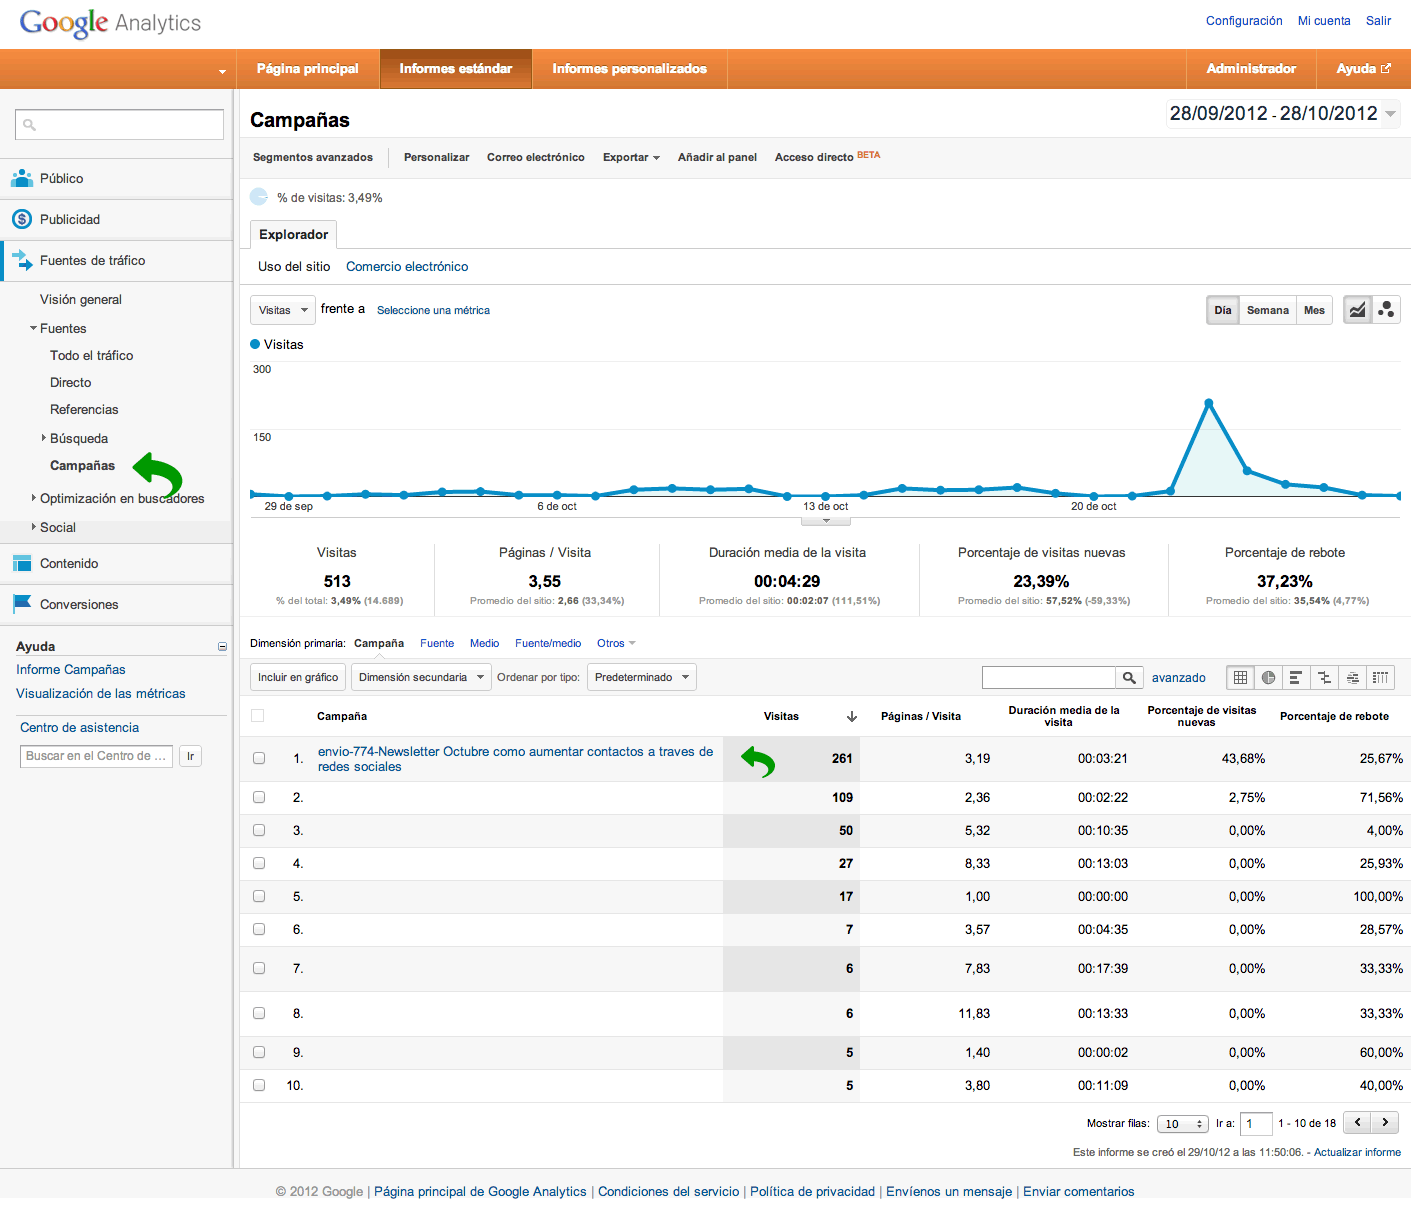
Task: Click Añadir al panel
Action: (x=717, y=157)
